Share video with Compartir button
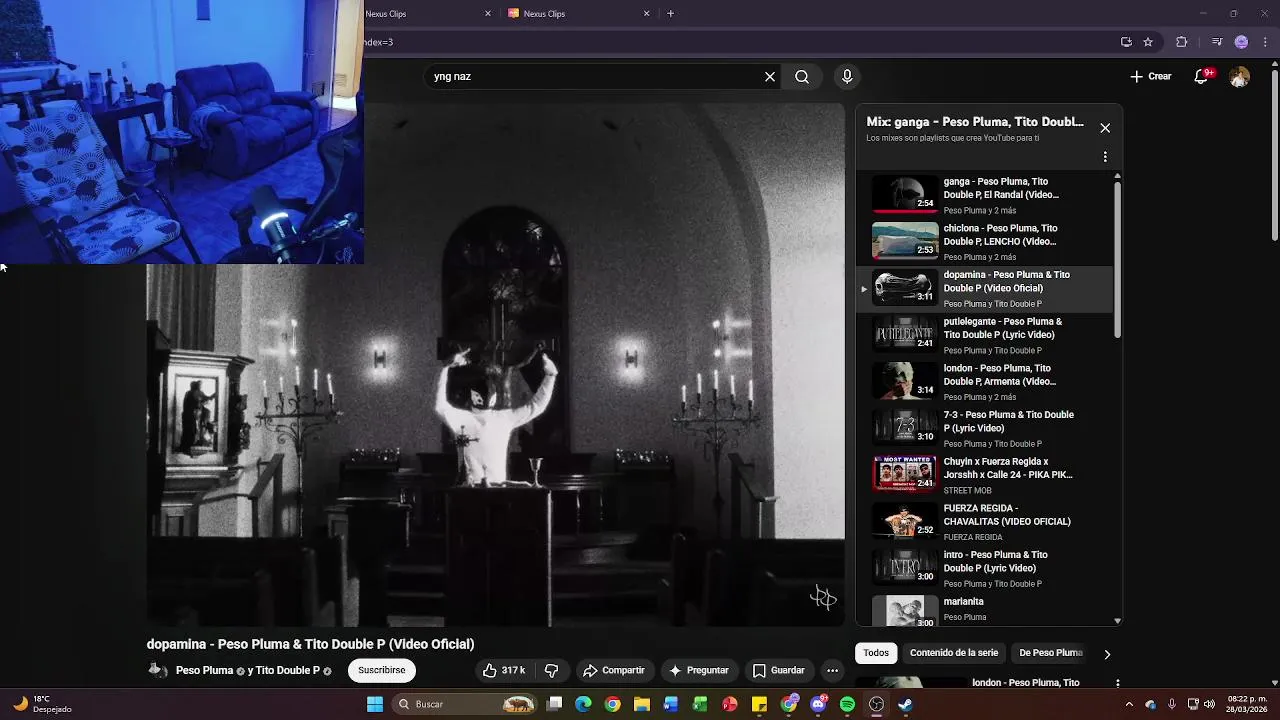This screenshot has height=720, width=1280. [614, 670]
